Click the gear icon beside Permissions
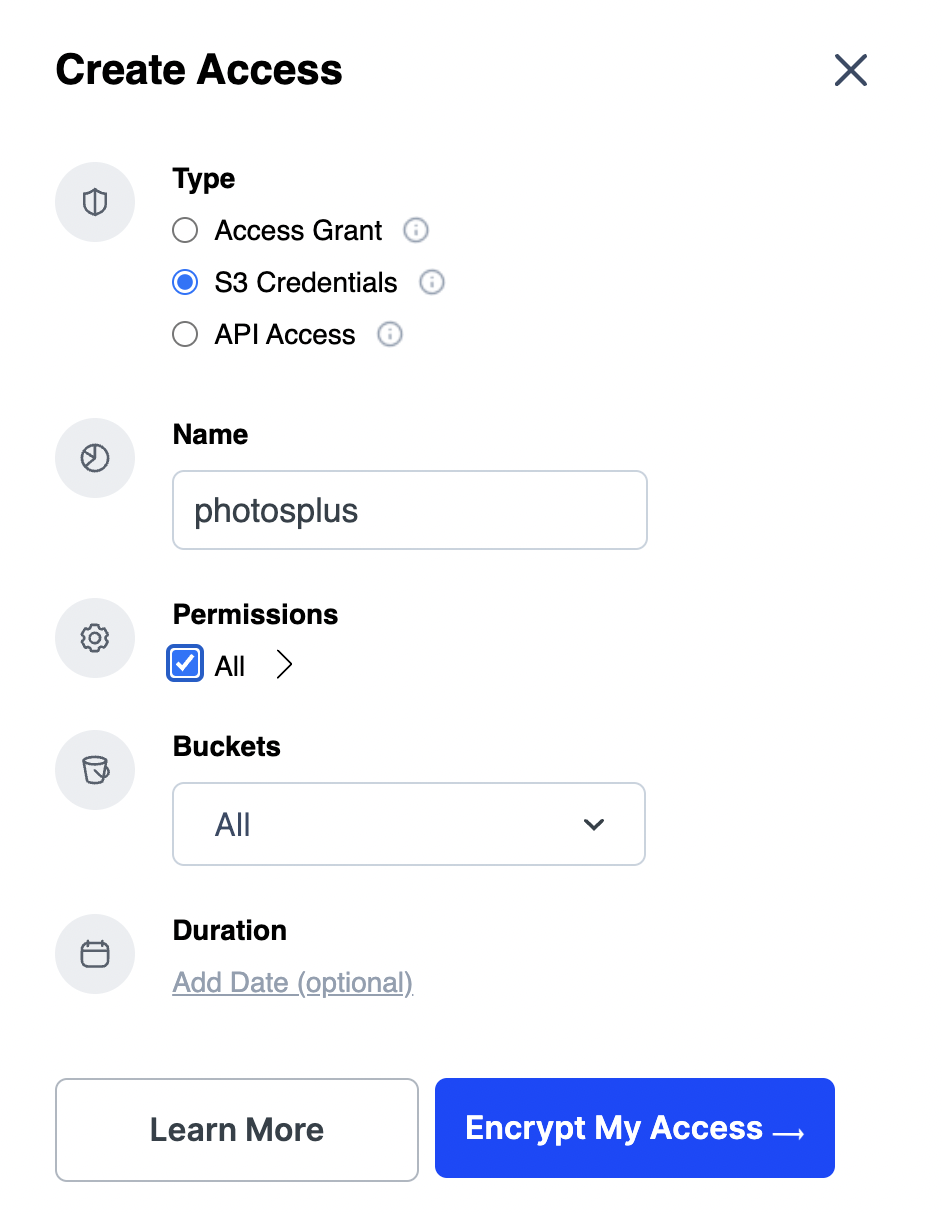Viewport: 942px width, 1214px height. (x=95, y=638)
